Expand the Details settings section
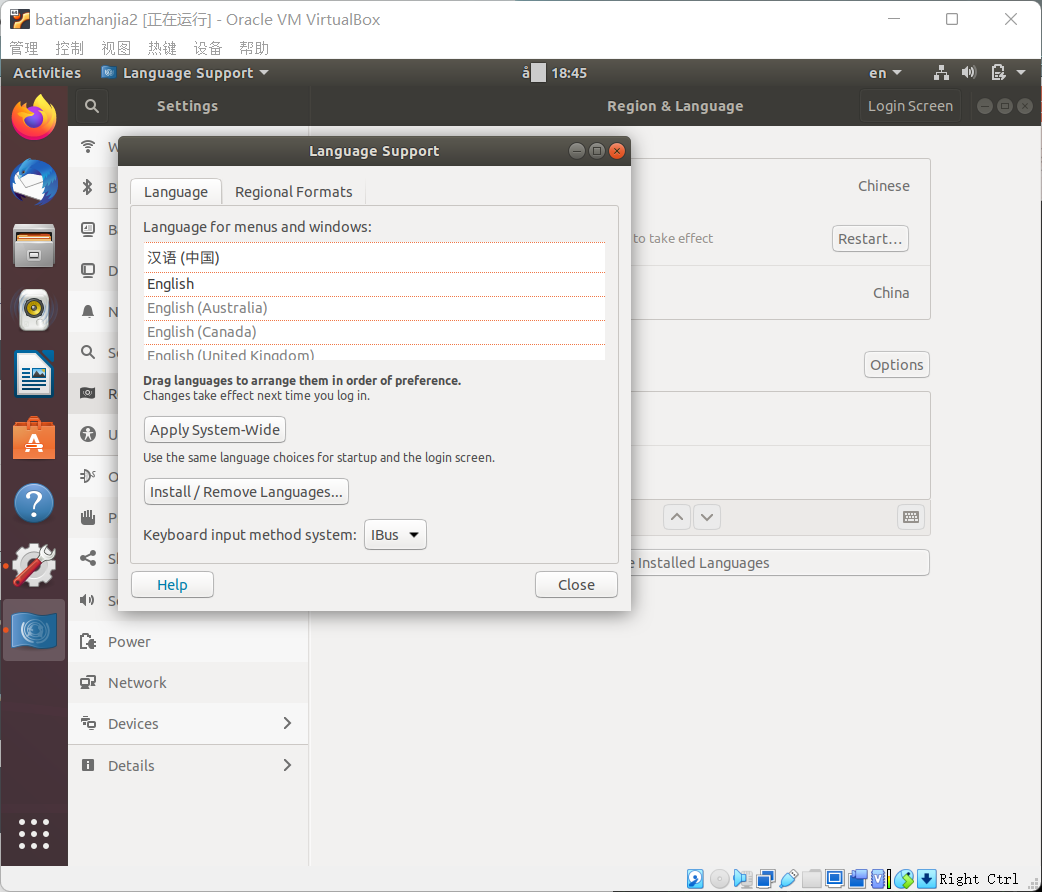1042x892 pixels. 287,765
